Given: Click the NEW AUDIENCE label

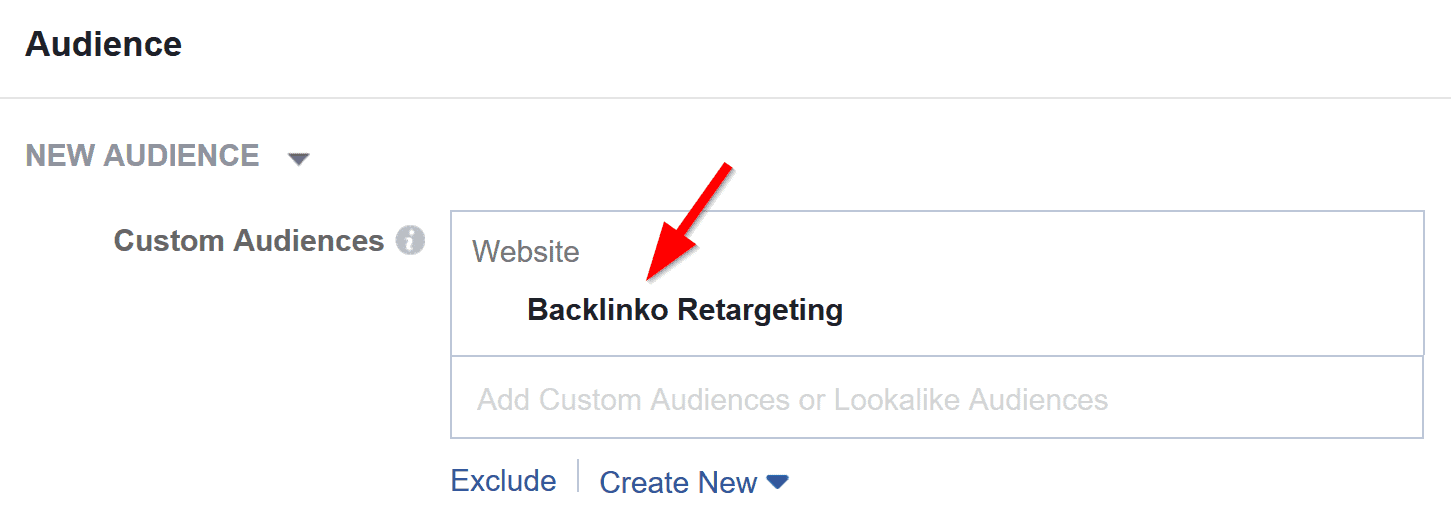Looking at the screenshot, I should click(x=142, y=156).
